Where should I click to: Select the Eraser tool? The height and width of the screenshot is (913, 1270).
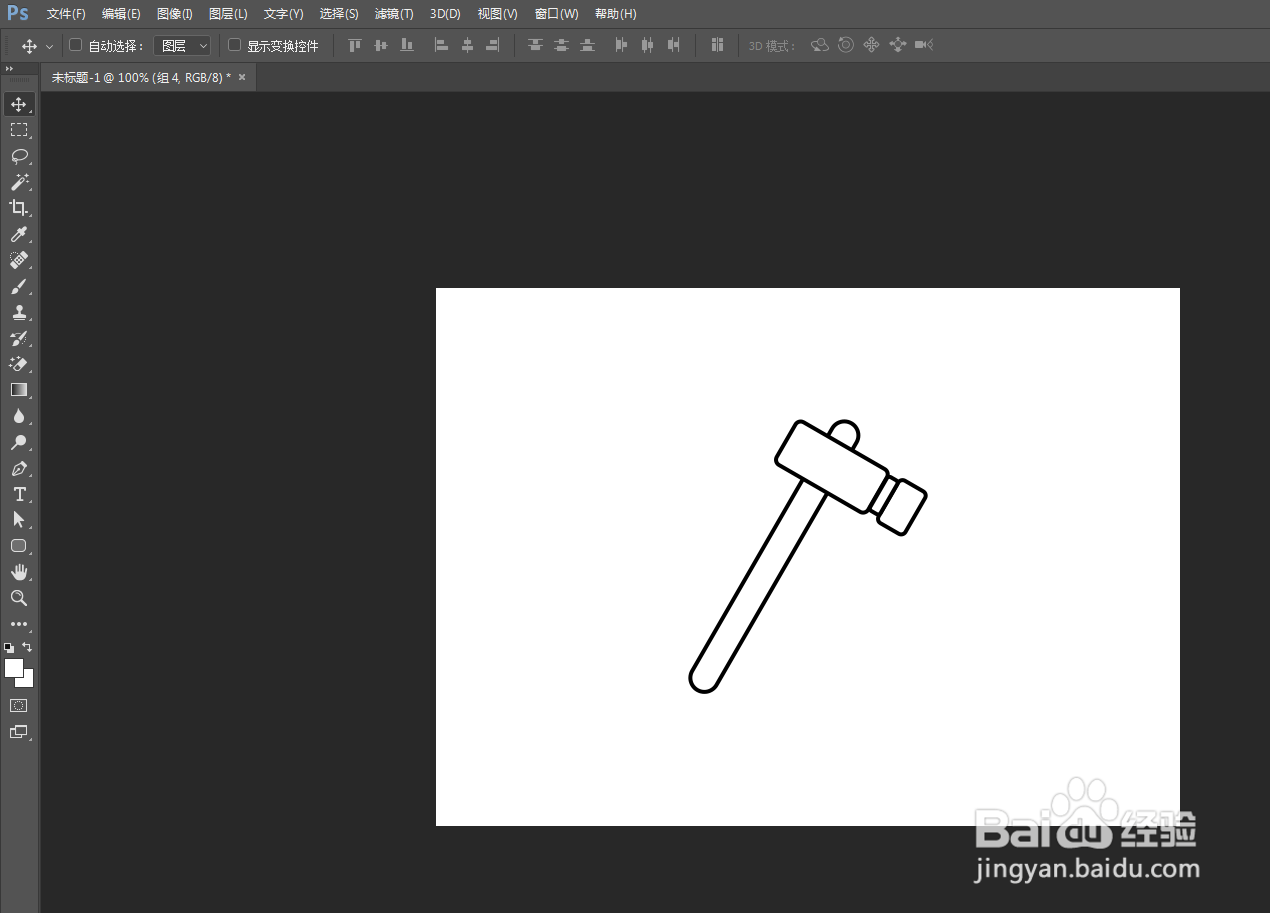[x=19, y=364]
